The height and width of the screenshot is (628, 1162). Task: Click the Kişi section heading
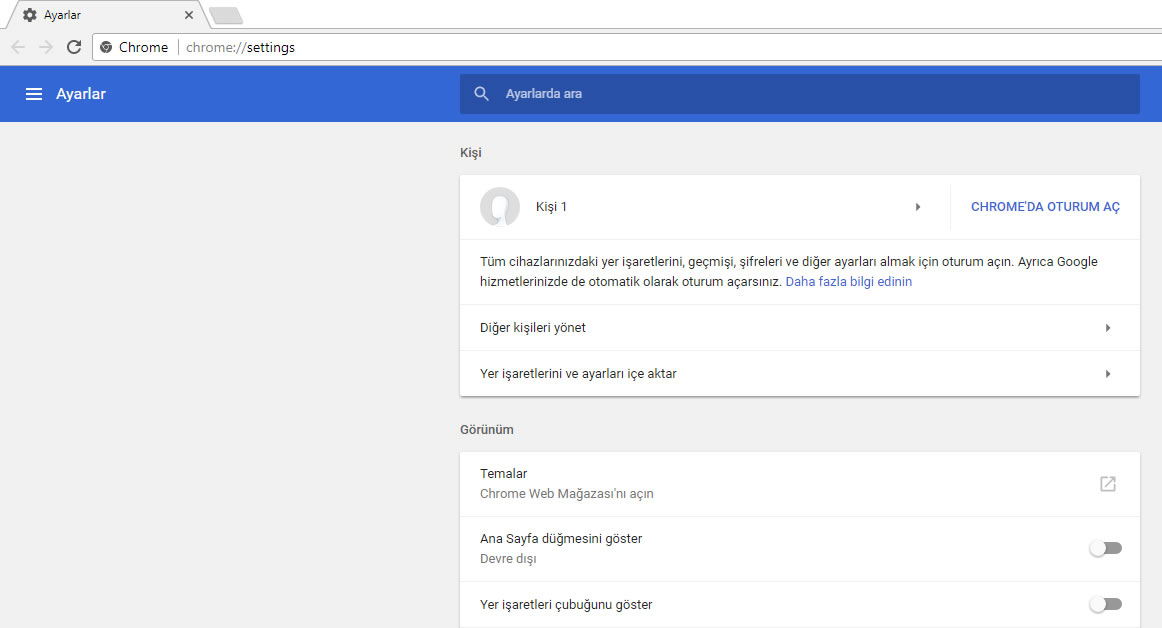pyautogui.click(x=471, y=153)
